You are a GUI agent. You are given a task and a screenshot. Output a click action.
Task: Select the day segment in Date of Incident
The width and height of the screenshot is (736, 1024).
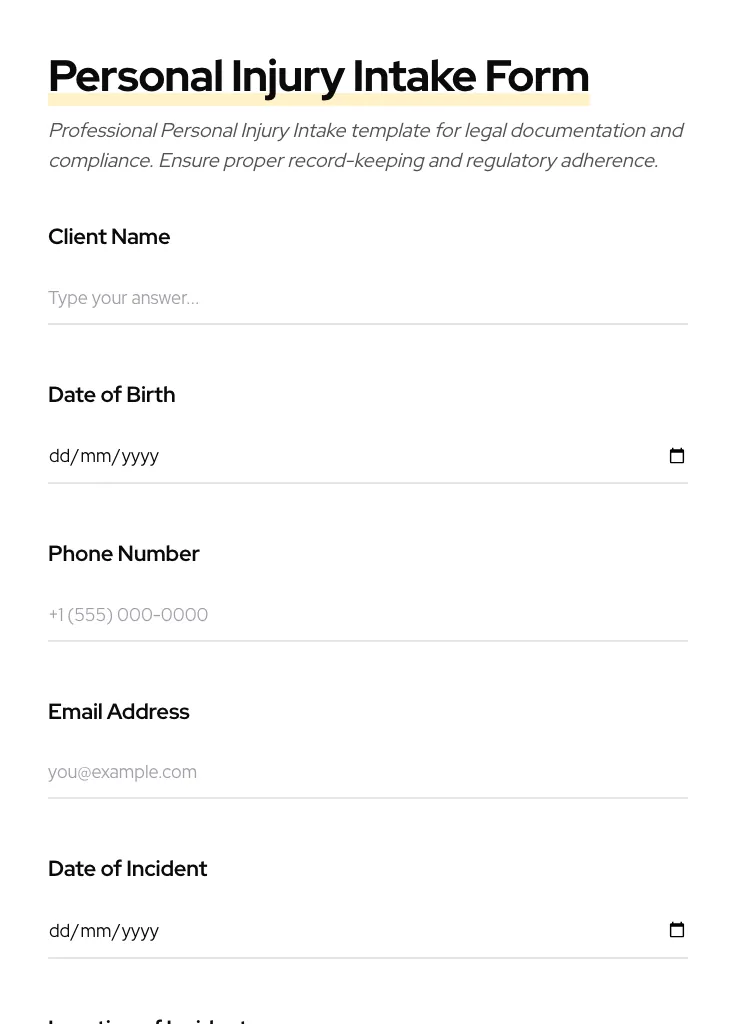click(x=59, y=931)
